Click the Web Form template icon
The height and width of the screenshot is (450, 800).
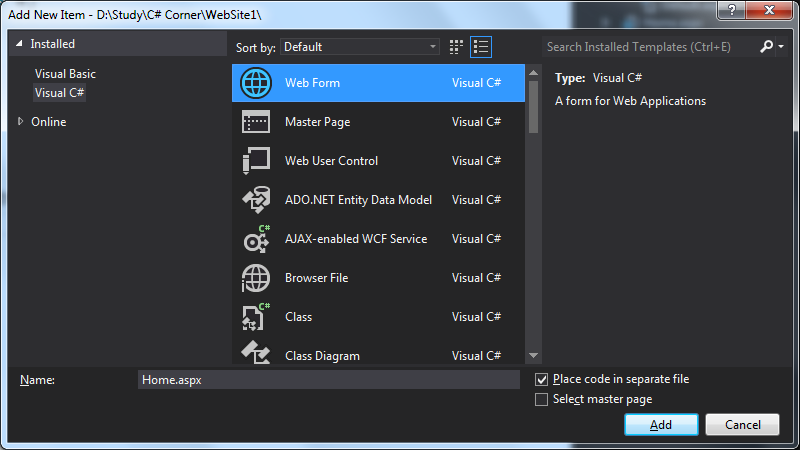(256, 83)
